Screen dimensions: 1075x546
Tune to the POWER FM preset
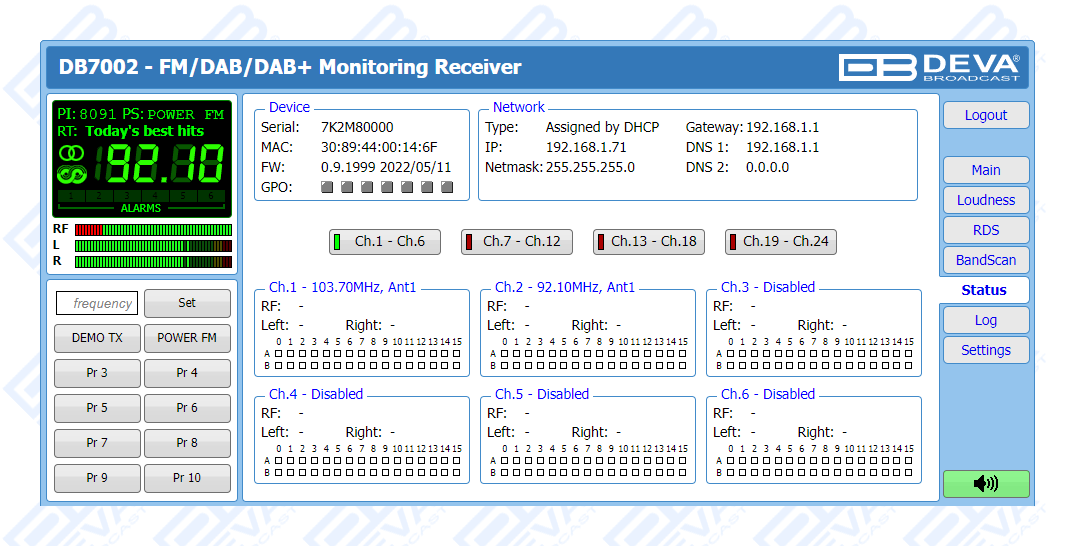187,338
